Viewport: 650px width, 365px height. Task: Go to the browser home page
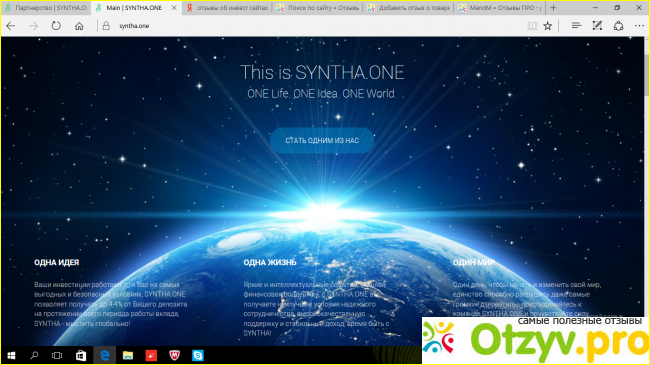point(79,26)
